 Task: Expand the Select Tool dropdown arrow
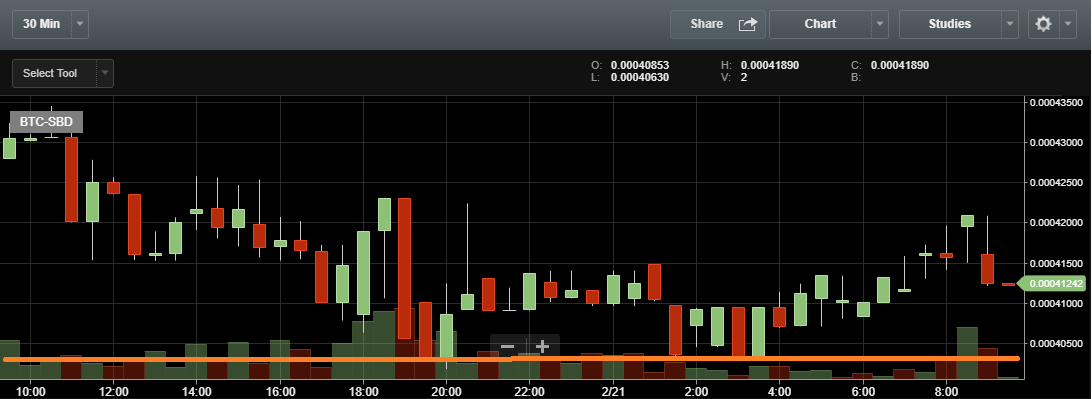[105, 73]
